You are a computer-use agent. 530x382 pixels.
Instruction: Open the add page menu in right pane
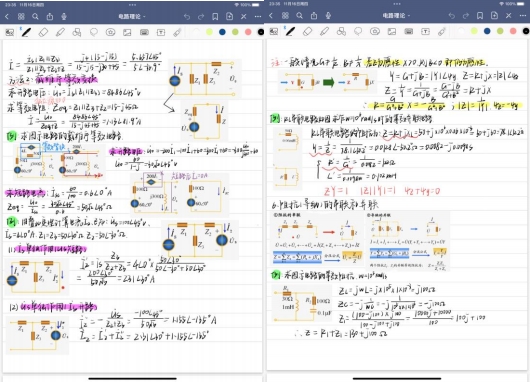point(494,16)
